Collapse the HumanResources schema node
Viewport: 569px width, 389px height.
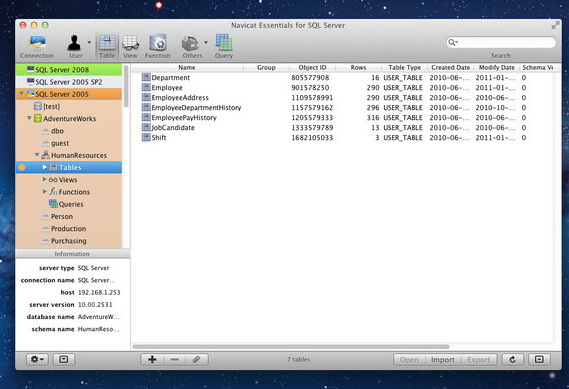click(x=37, y=155)
